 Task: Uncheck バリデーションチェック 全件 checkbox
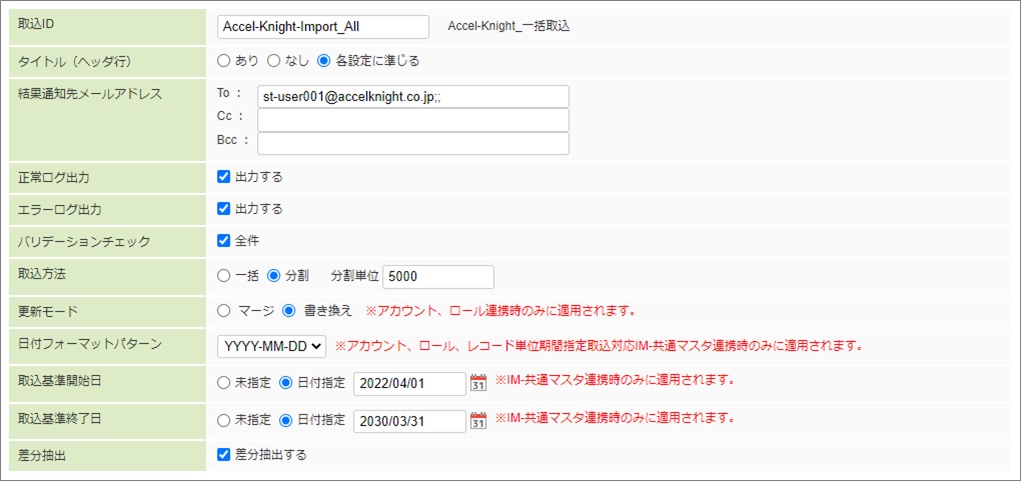[225, 241]
